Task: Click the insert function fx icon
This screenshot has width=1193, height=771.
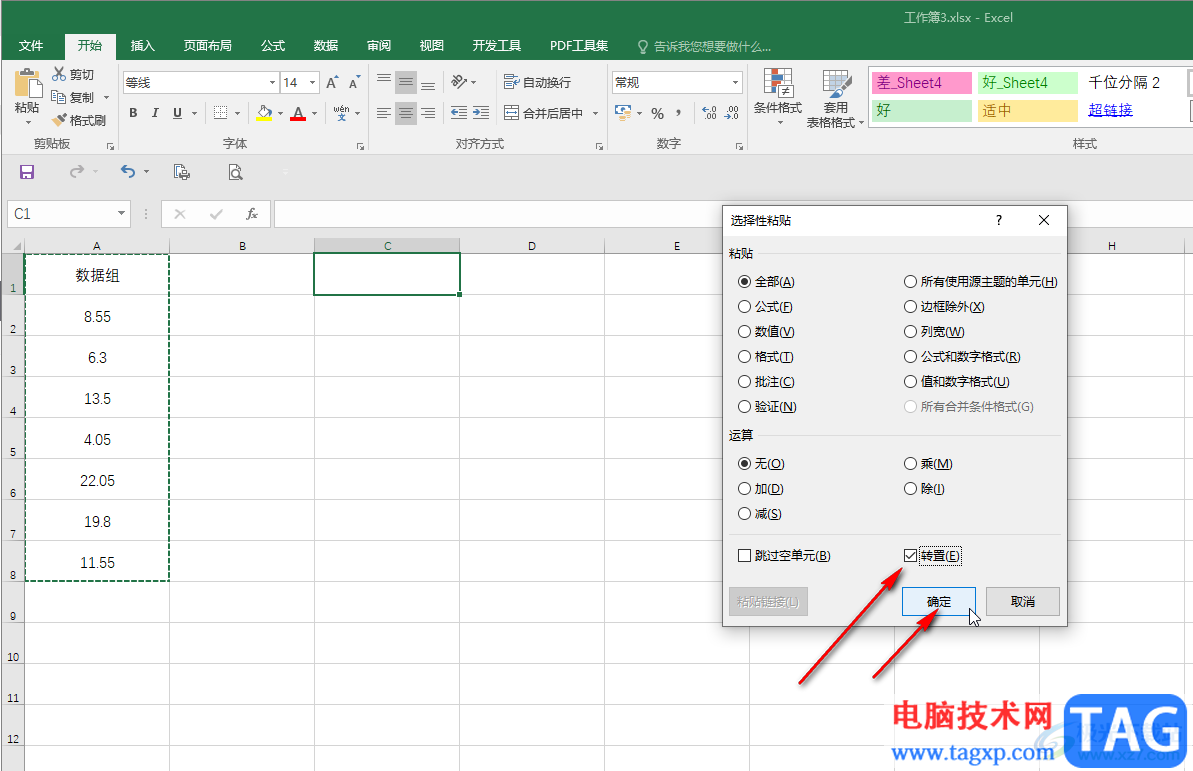Action: [x=252, y=214]
